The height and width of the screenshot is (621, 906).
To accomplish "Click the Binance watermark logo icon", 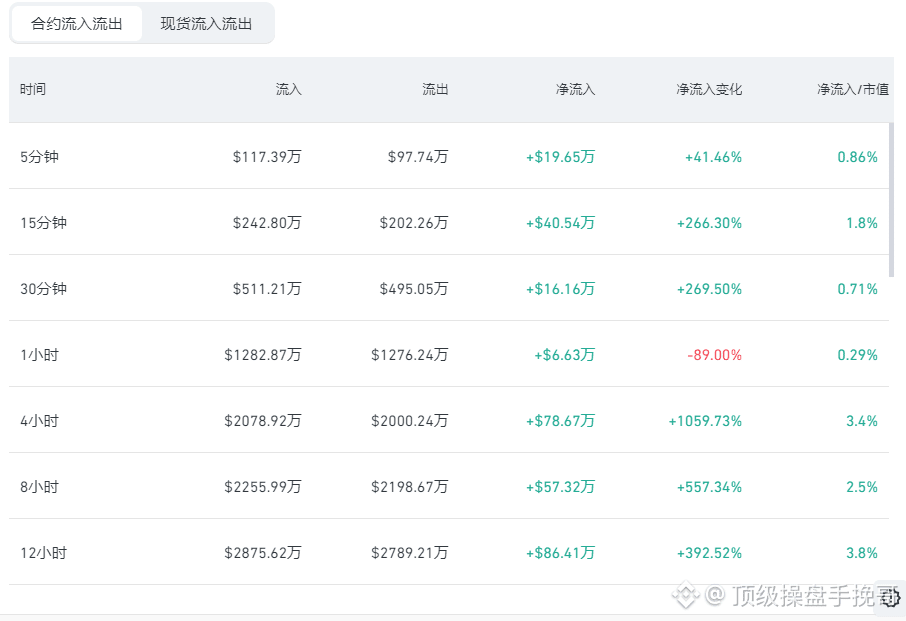I will coord(686,595).
